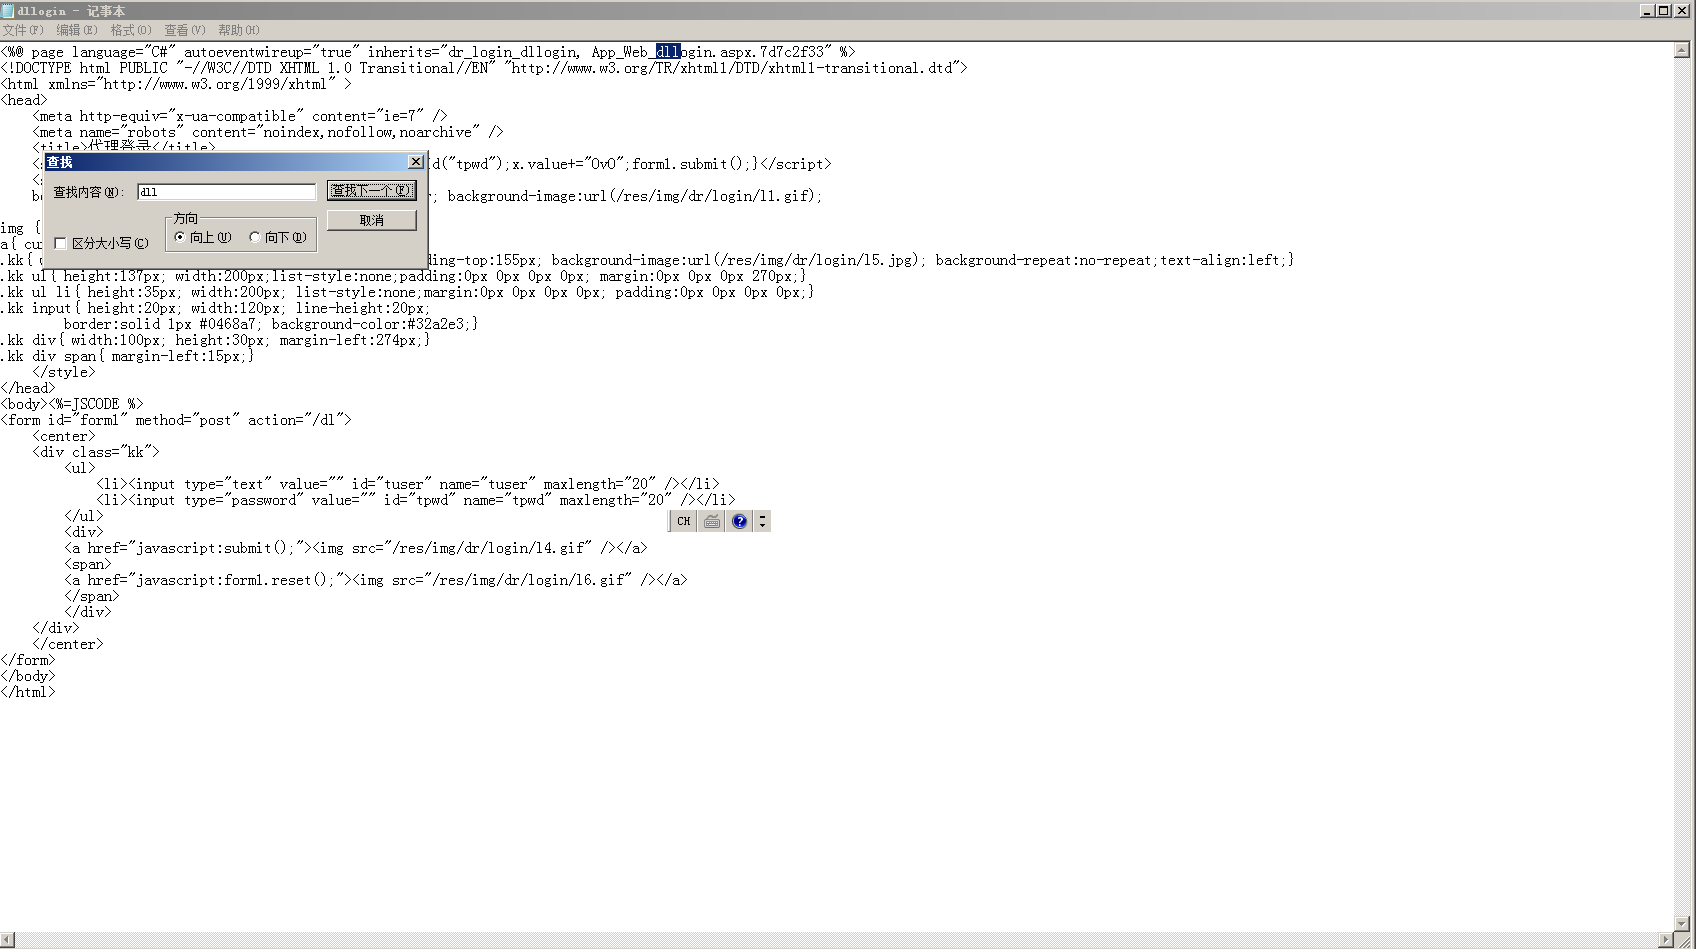
Task: Click the 取消 button in Find dialog
Action: [x=371, y=220]
